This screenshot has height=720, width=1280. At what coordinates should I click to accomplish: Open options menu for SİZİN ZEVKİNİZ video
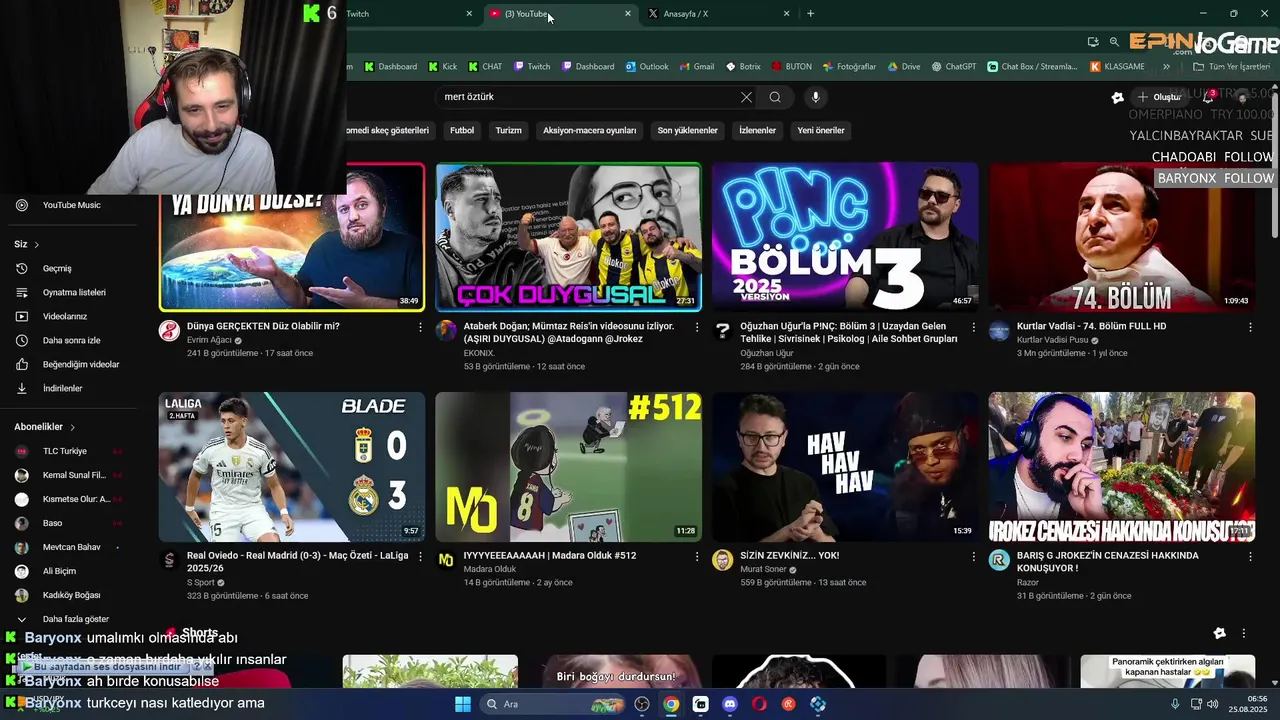click(x=973, y=556)
